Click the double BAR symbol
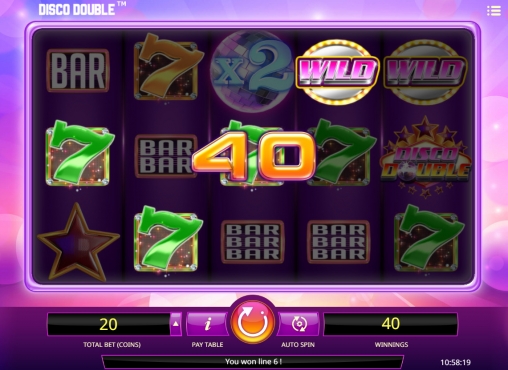 coord(166,156)
